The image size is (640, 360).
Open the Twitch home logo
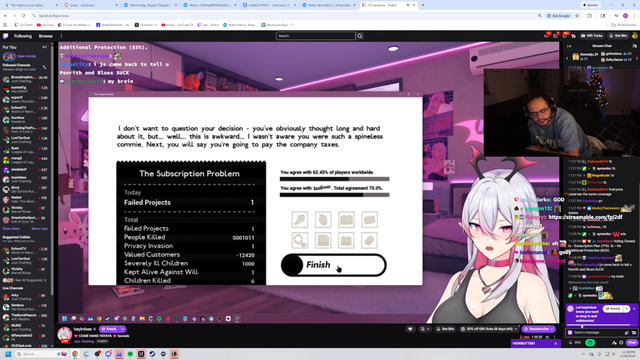6,36
